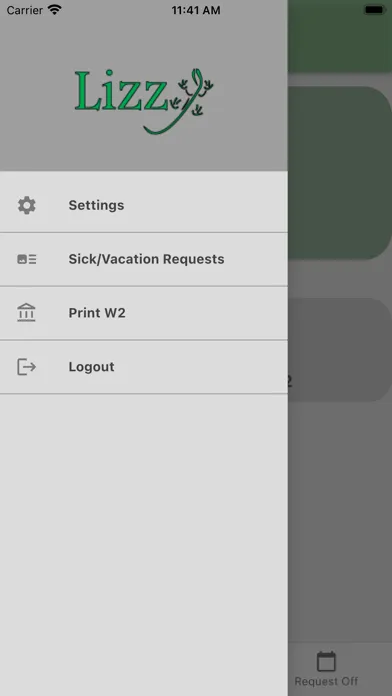Viewport: 392px width, 696px height.
Task: Tap the Carrier text in the status bar
Action: (x=24, y=10)
